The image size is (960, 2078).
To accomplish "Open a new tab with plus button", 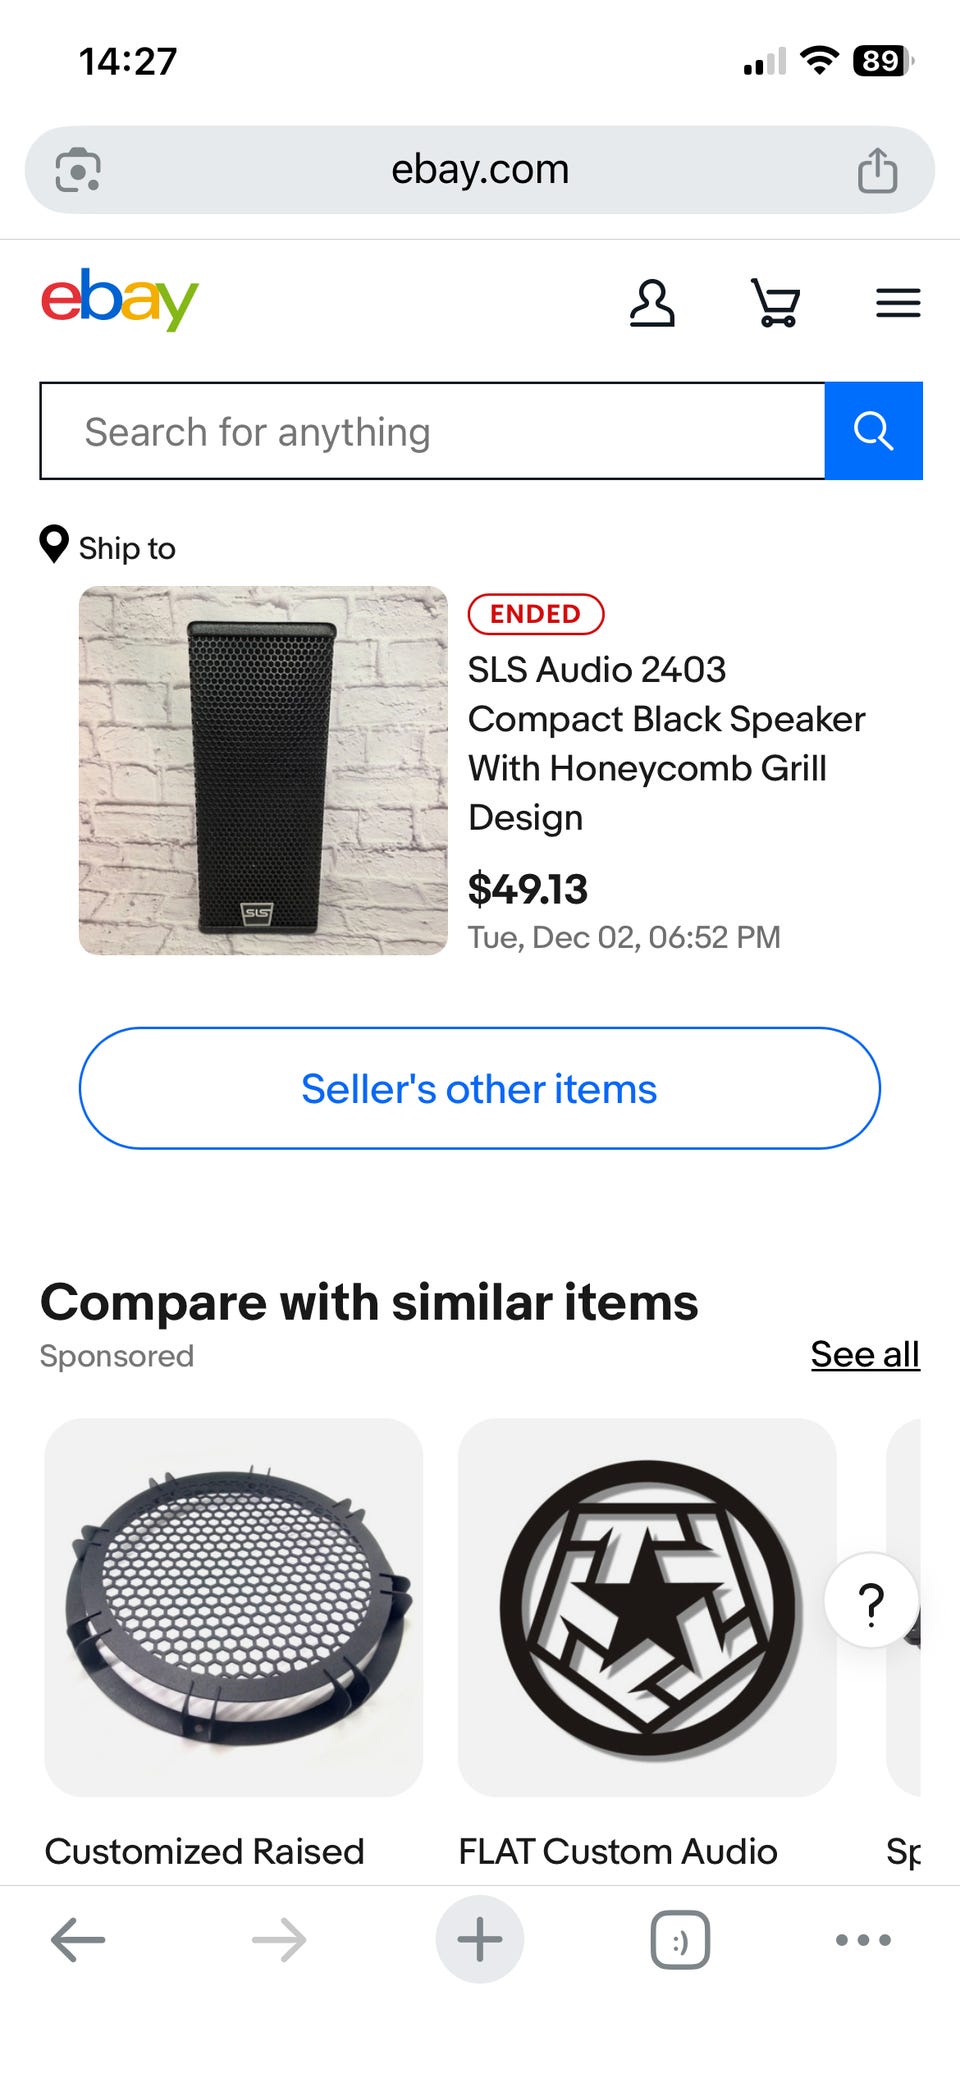I will pyautogui.click(x=480, y=1940).
